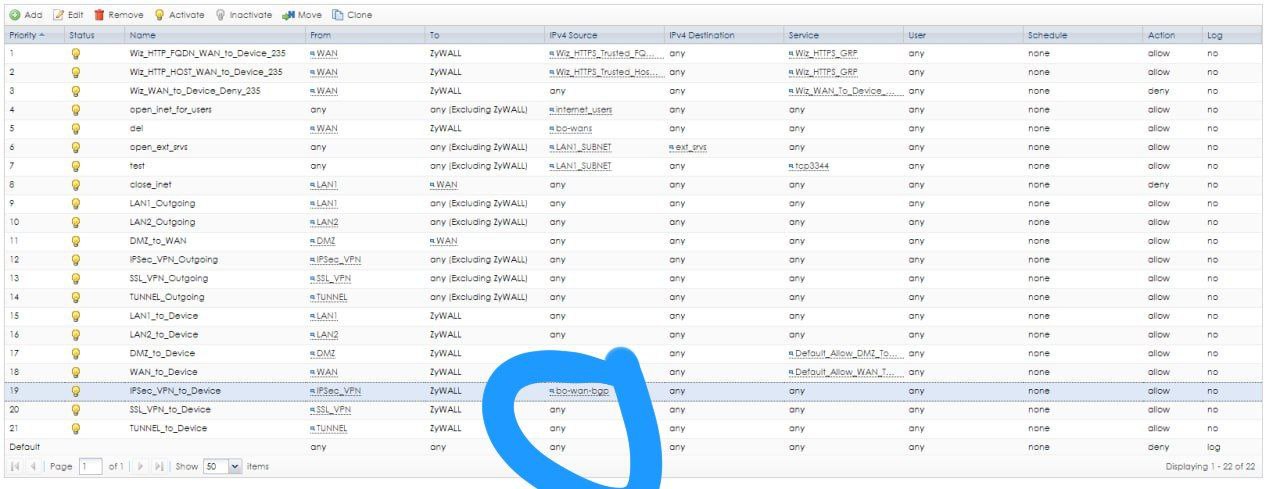Click the log value in Default row
The height and width of the screenshot is (489, 1280).
(1214, 448)
